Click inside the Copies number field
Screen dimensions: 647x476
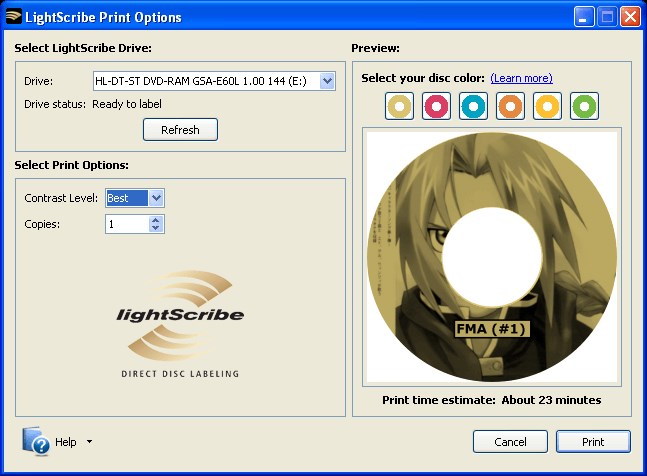(x=127, y=224)
